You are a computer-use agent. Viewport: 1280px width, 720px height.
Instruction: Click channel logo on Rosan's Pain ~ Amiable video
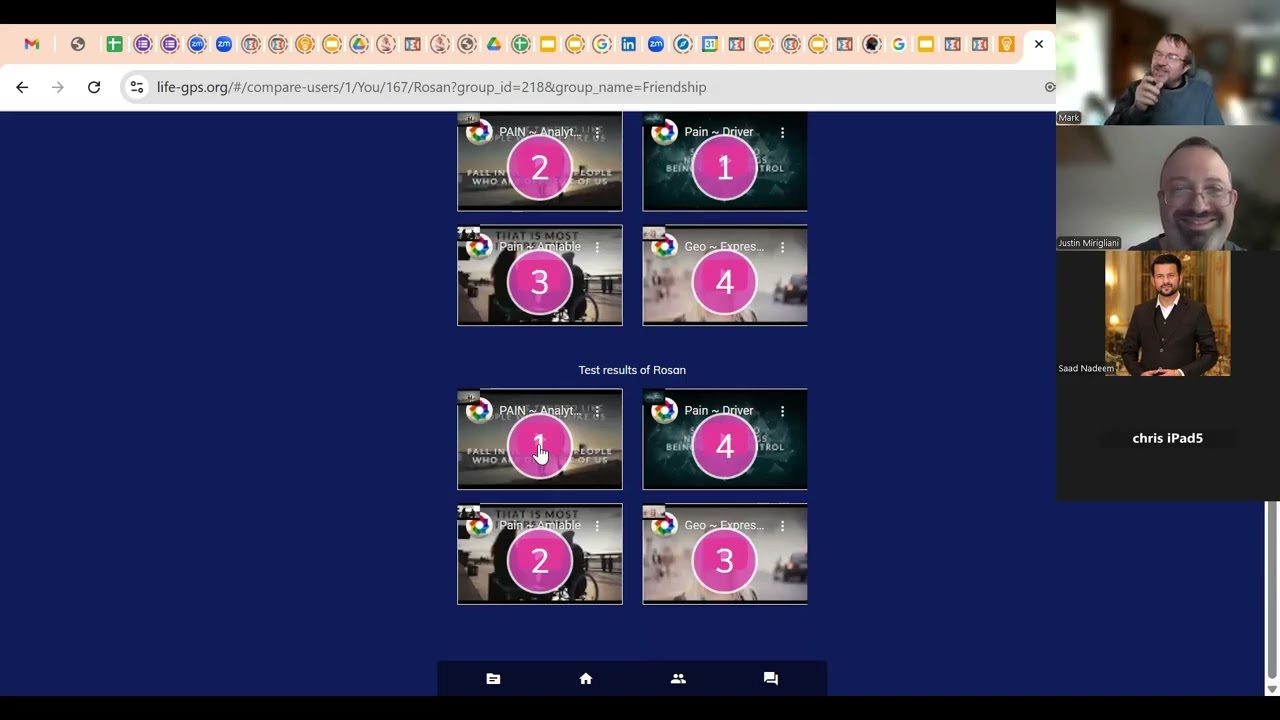coord(479,525)
